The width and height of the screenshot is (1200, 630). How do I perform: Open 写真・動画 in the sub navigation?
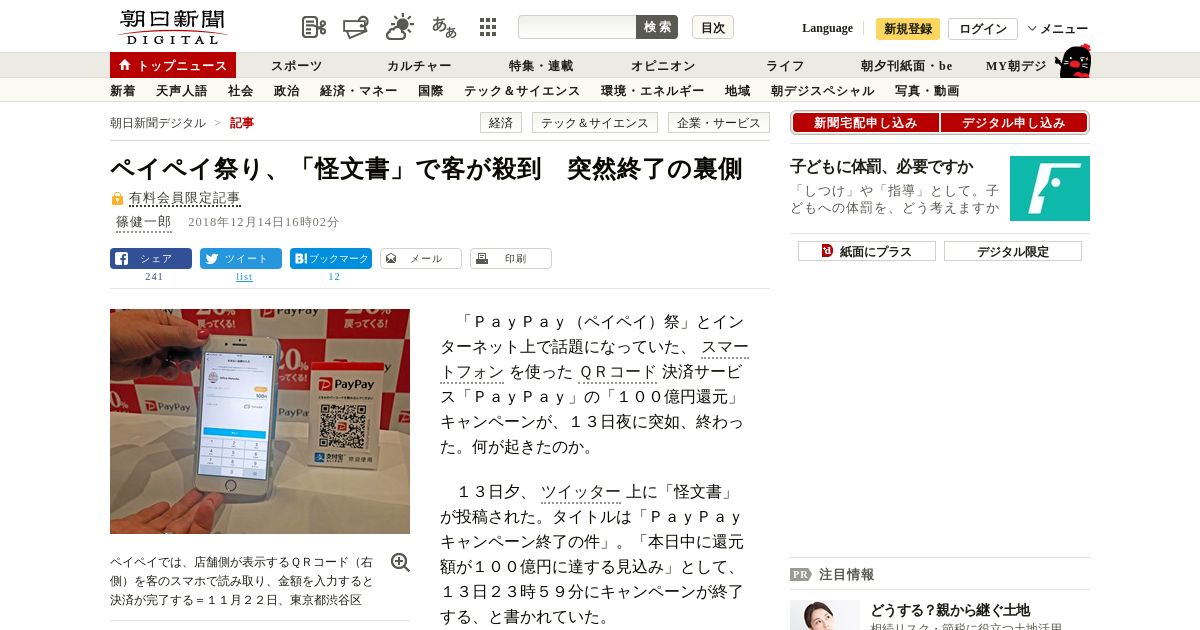(x=927, y=91)
